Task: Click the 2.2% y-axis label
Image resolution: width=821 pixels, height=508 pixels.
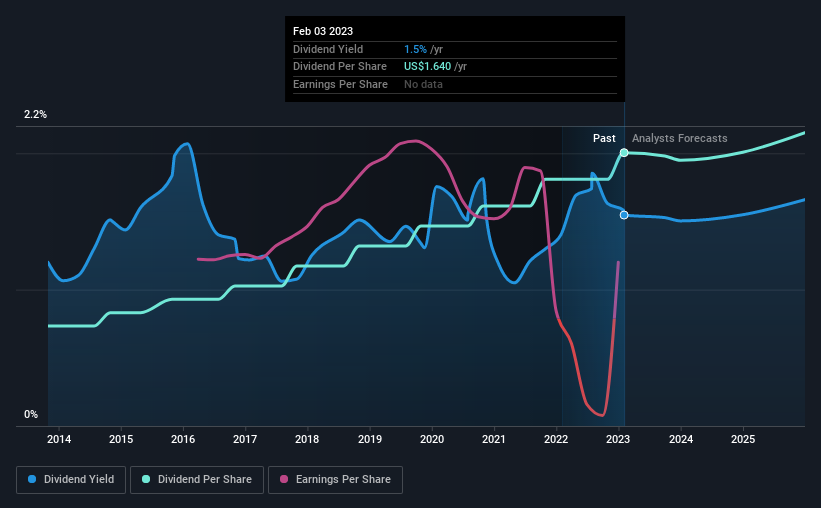Action: (35, 114)
